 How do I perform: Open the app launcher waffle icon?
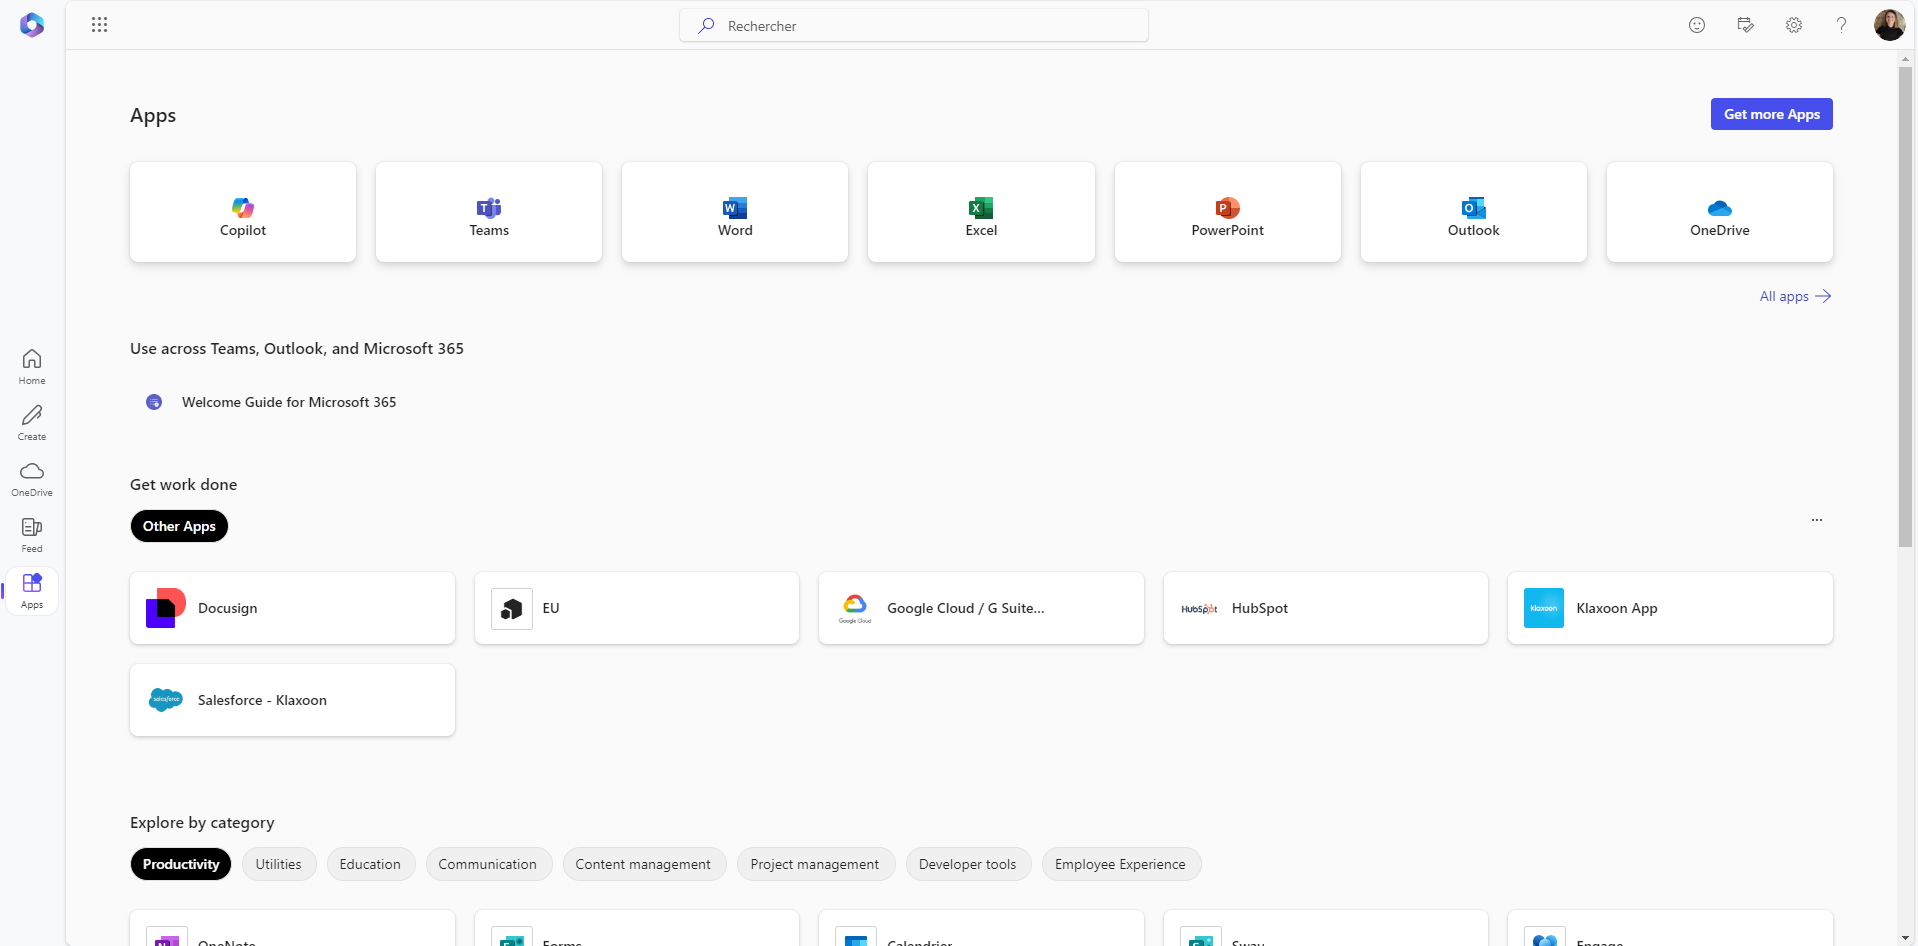(x=99, y=25)
